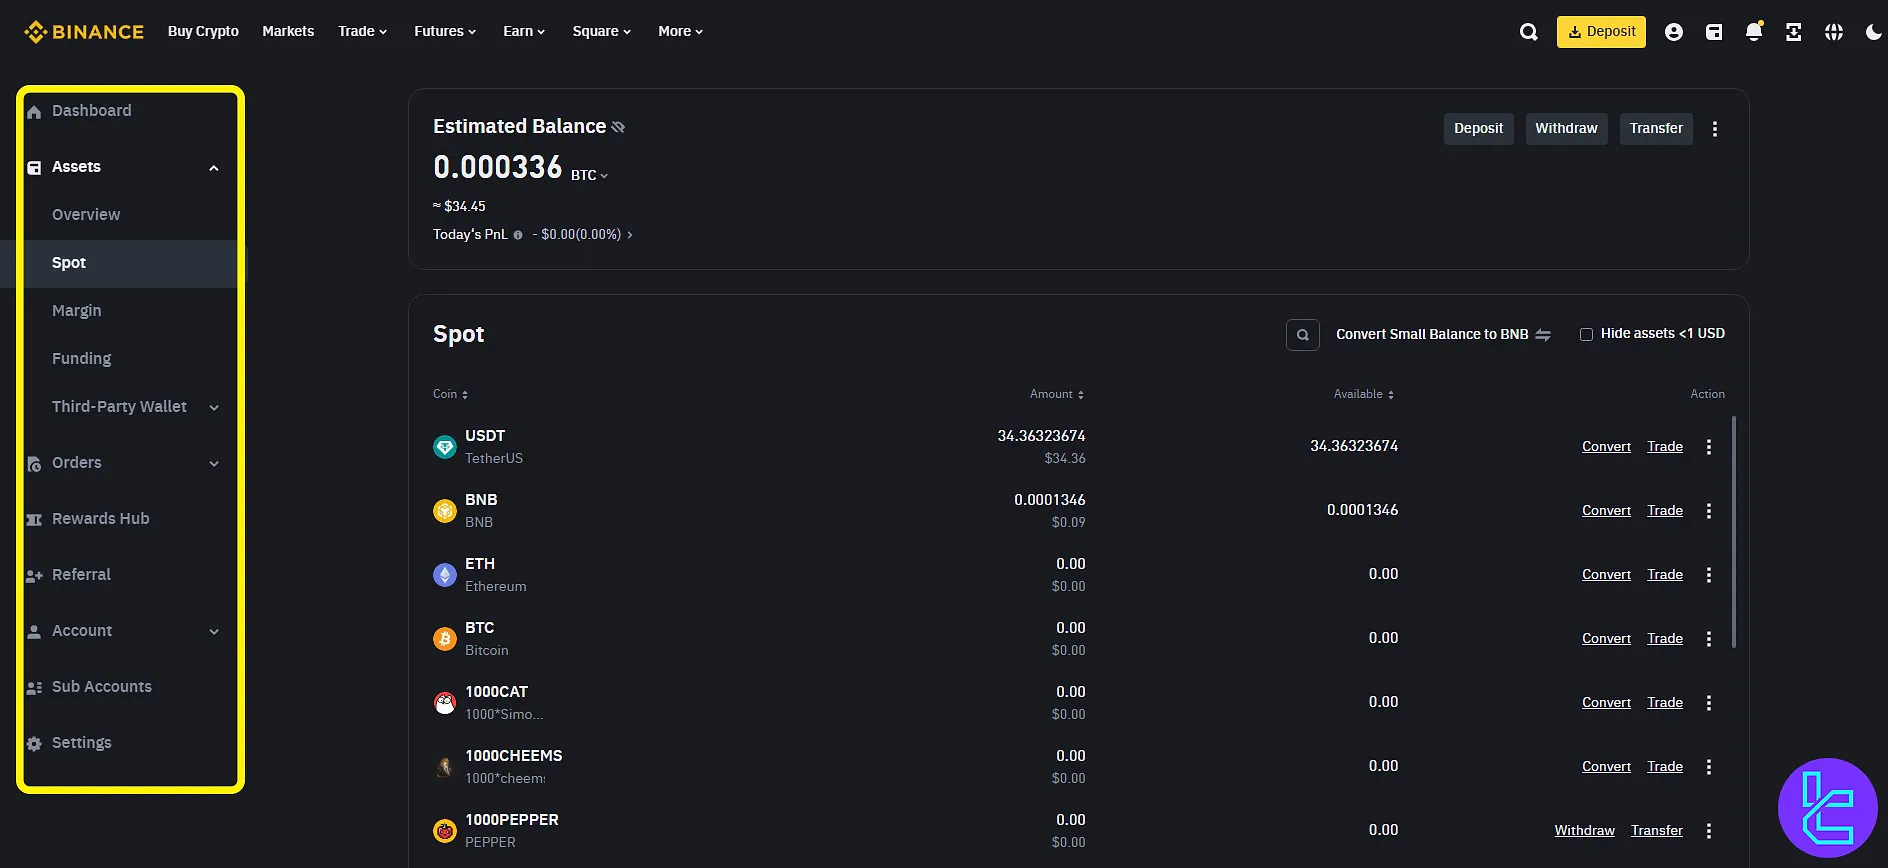Check Hide assets <1 USD

[x=1586, y=334]
